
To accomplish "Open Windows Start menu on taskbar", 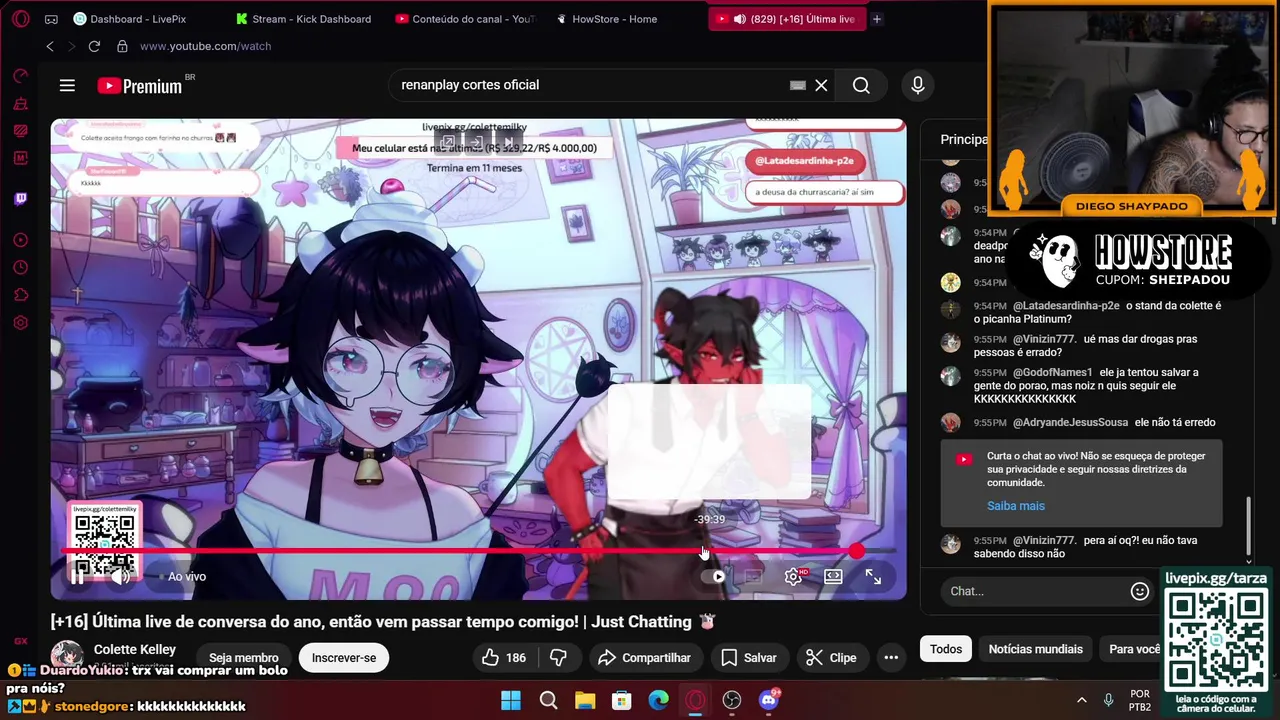I will (511, 700).
